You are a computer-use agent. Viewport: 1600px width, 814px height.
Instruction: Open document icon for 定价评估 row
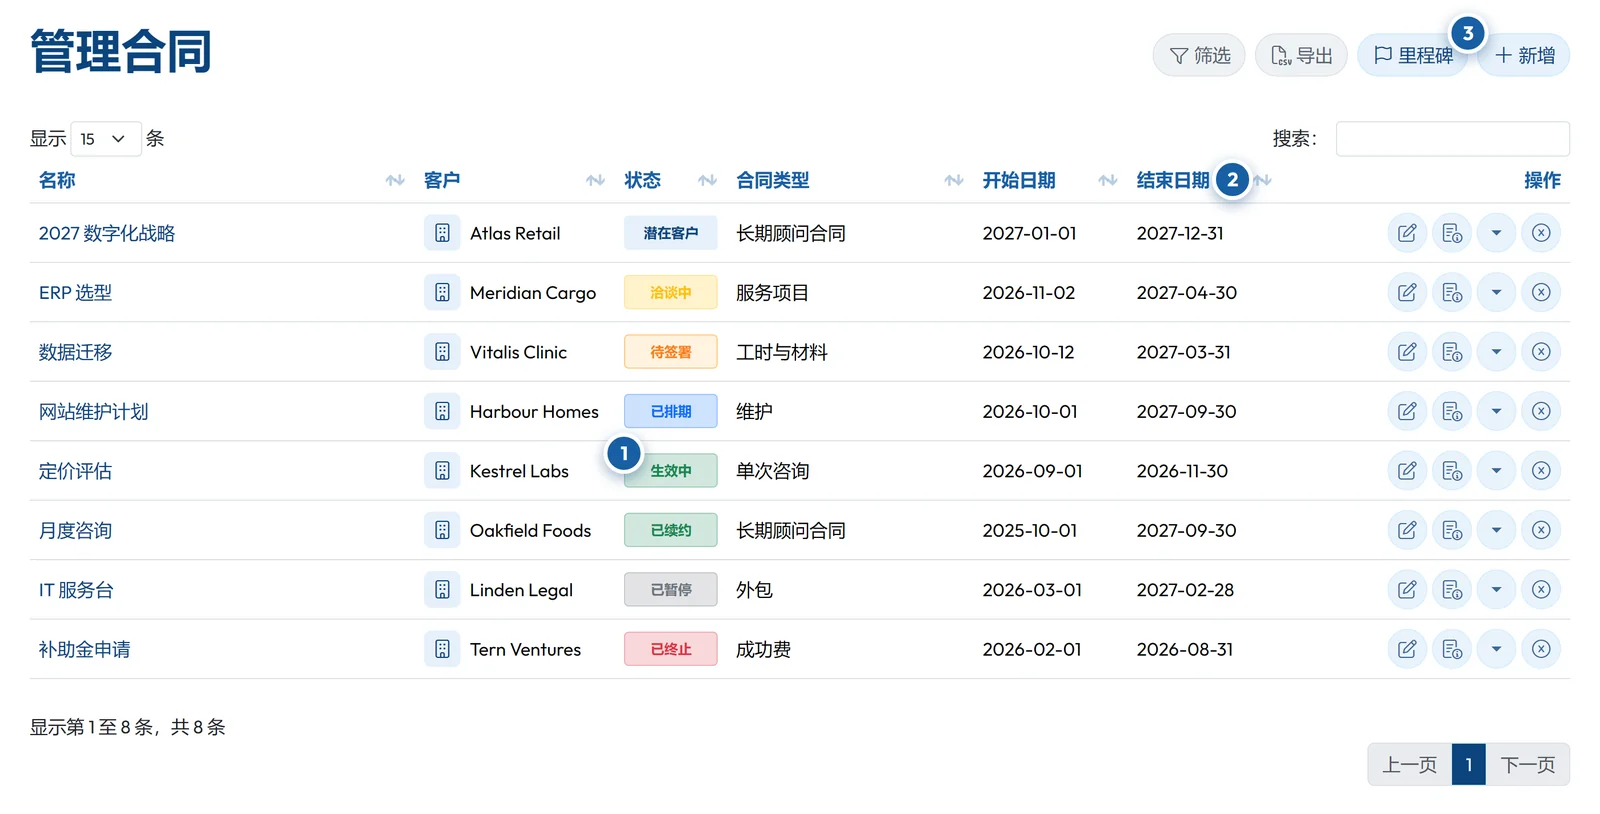point(1452,471)
